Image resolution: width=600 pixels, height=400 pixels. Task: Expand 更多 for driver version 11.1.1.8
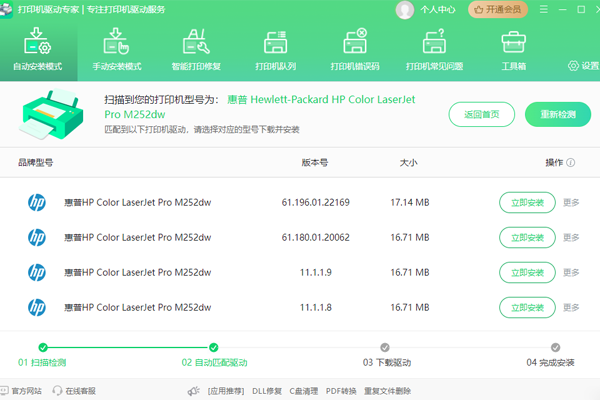571,306
